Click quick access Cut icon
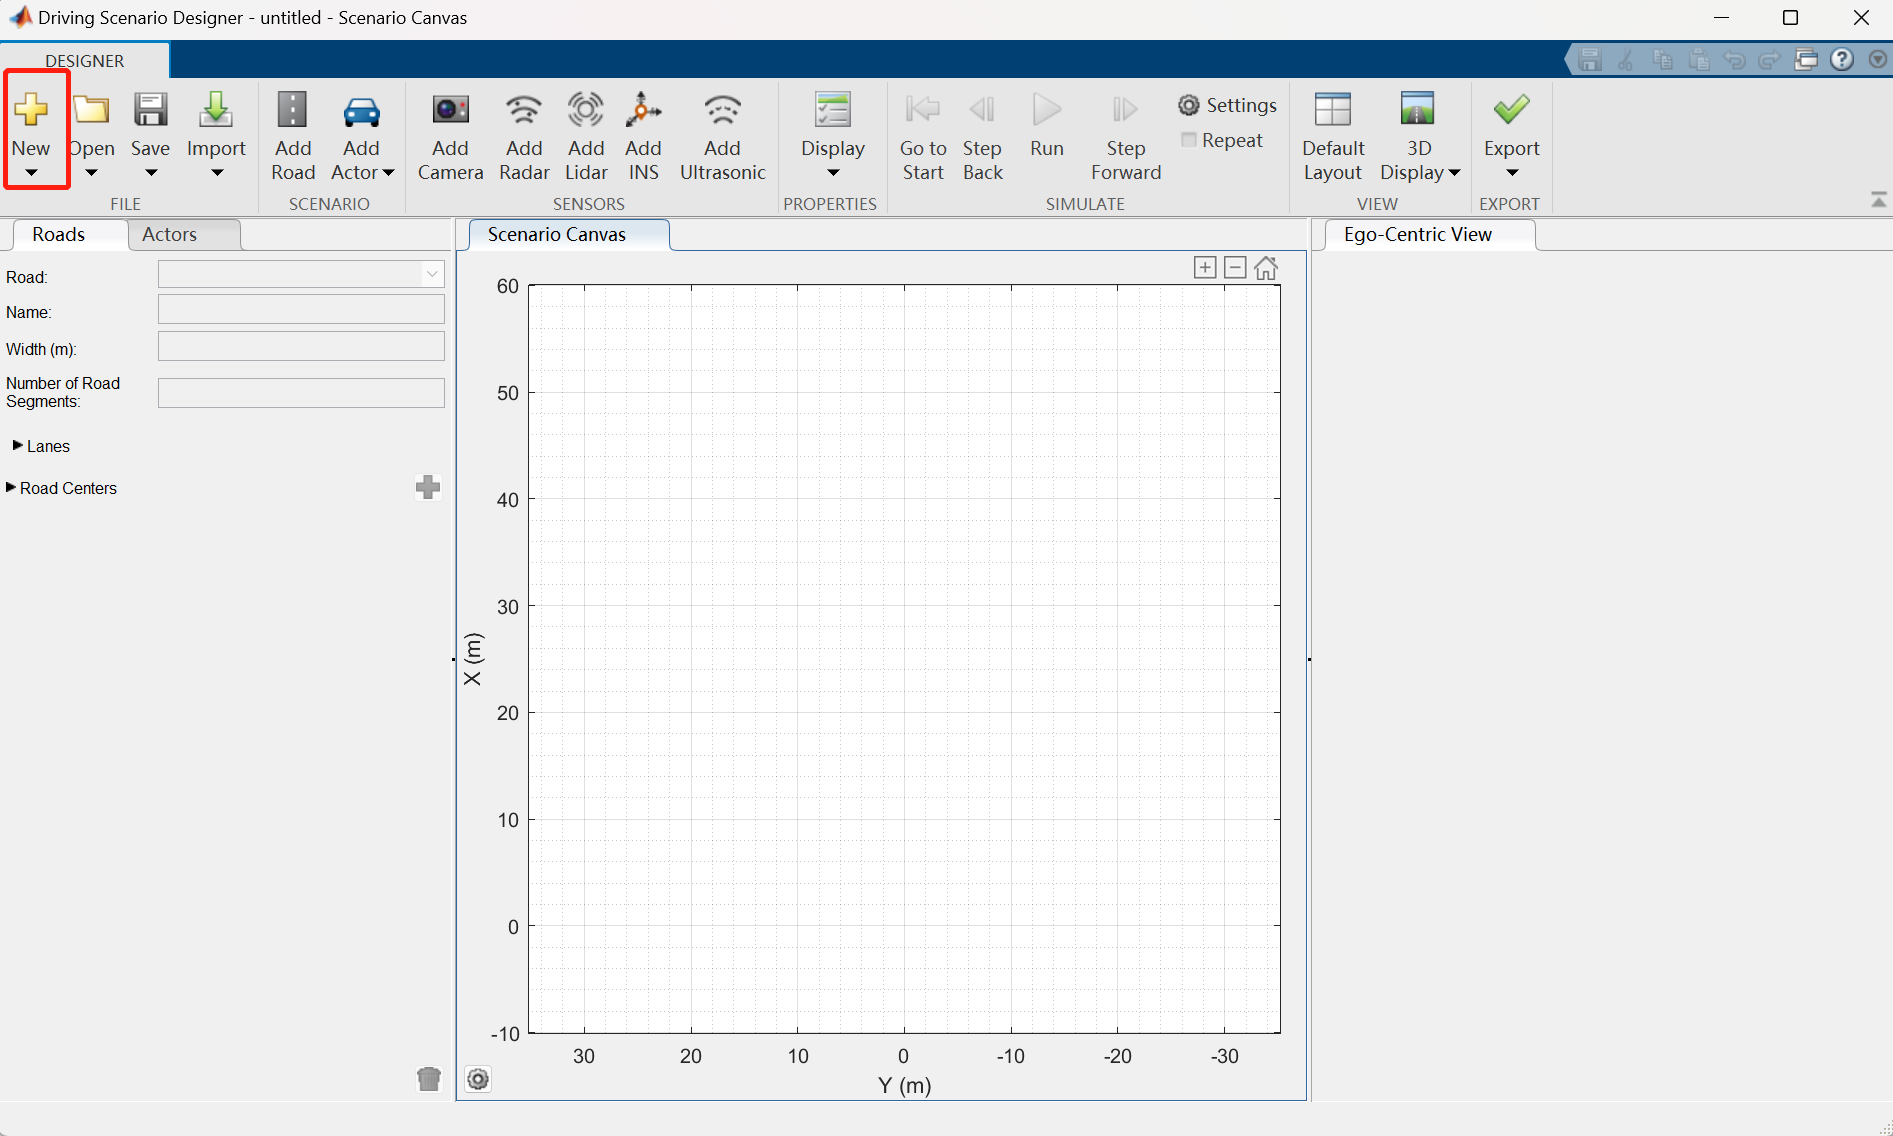The image size is (1893, 1136). [x=1626, y=60]
